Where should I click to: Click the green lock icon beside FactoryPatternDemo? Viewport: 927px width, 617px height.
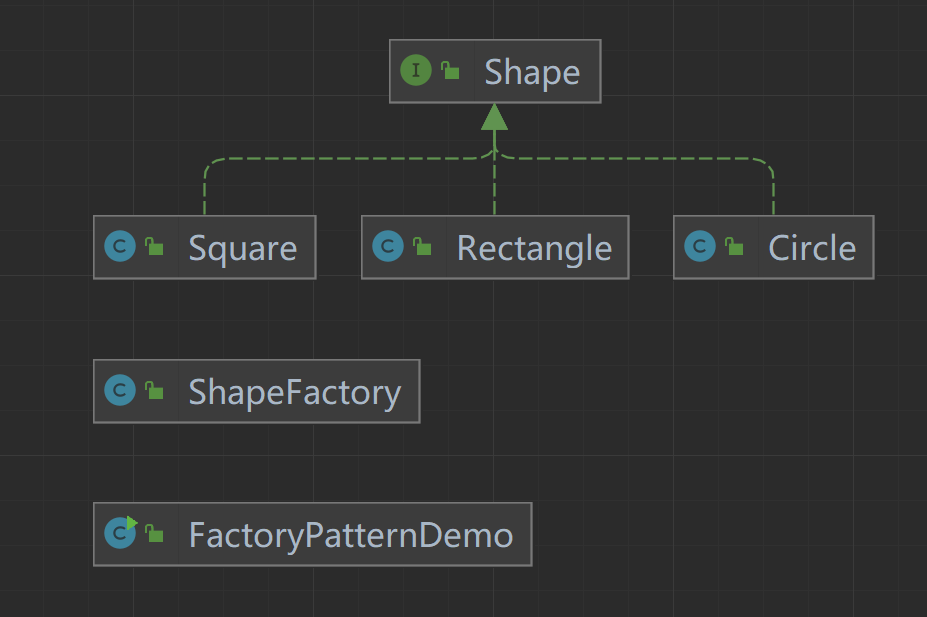pos(154,535)
